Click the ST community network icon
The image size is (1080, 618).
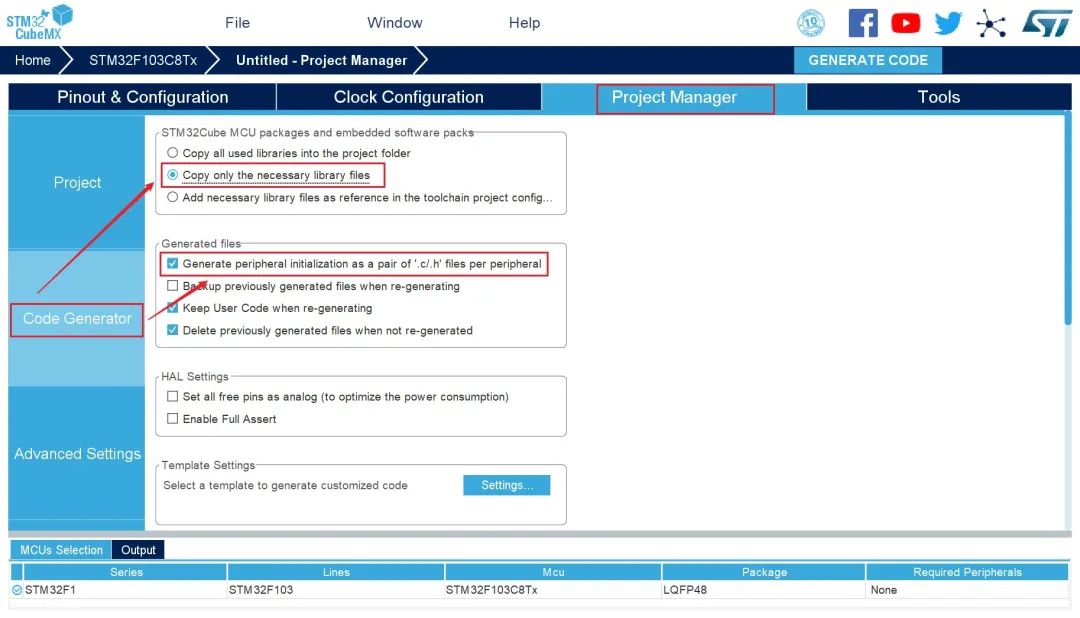[x=990, y=23]
